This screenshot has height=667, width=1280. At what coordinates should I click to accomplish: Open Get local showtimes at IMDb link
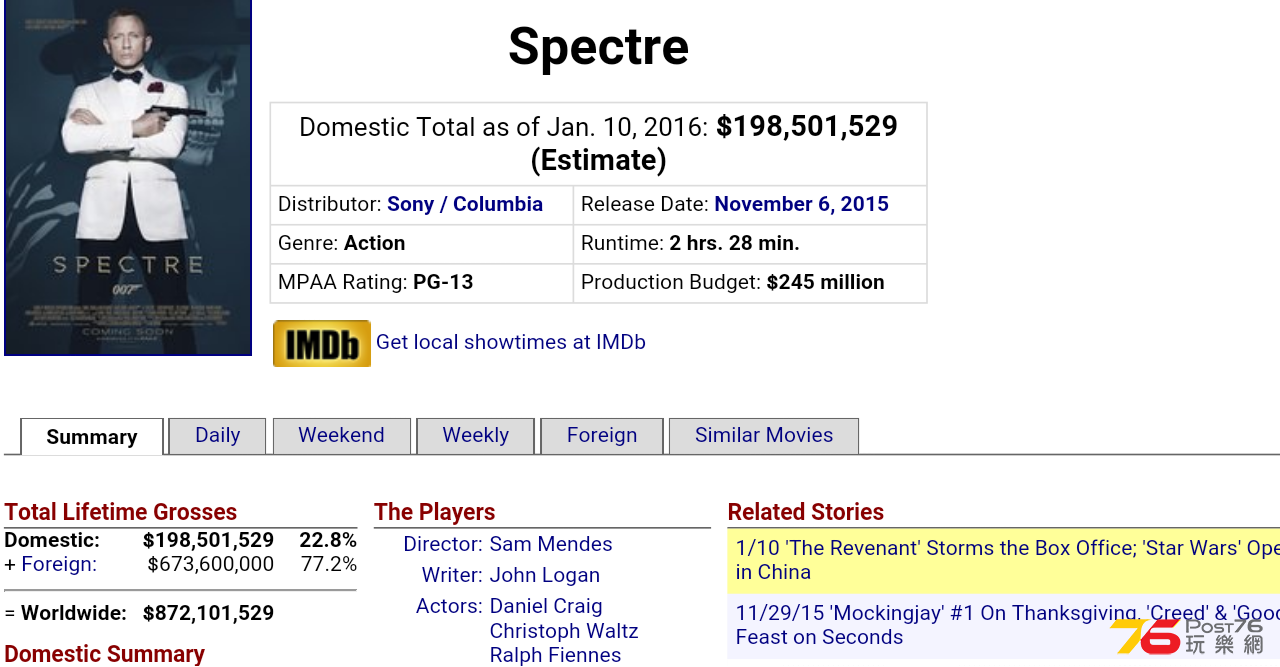(510, 342)
